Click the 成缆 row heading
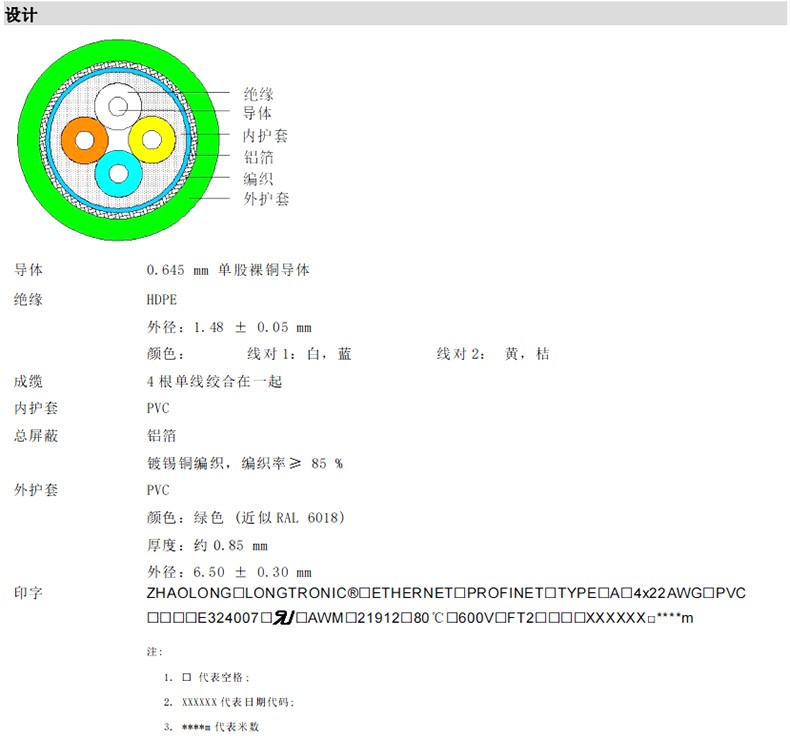790x741 pixels. tap(28, 381)
